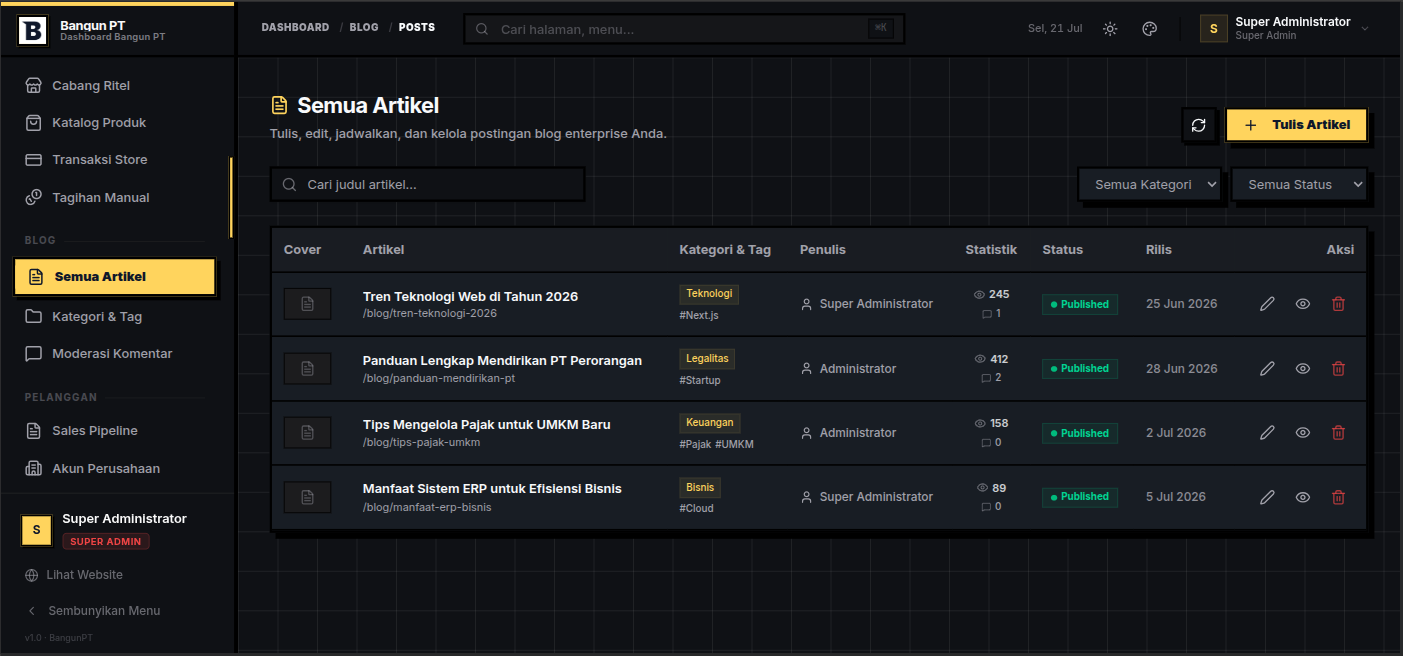
Task: Toggle light mode sun icon
Action: click(1110, 29)
